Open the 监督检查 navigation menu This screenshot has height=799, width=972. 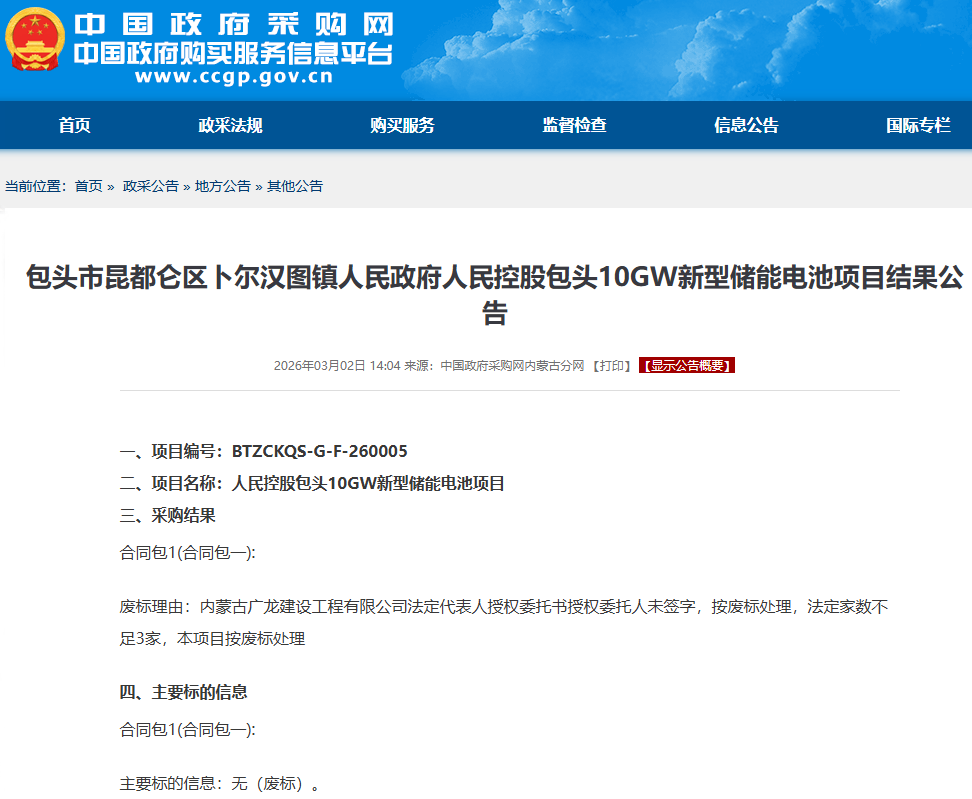pyautogui.click(x=574, y=125)
